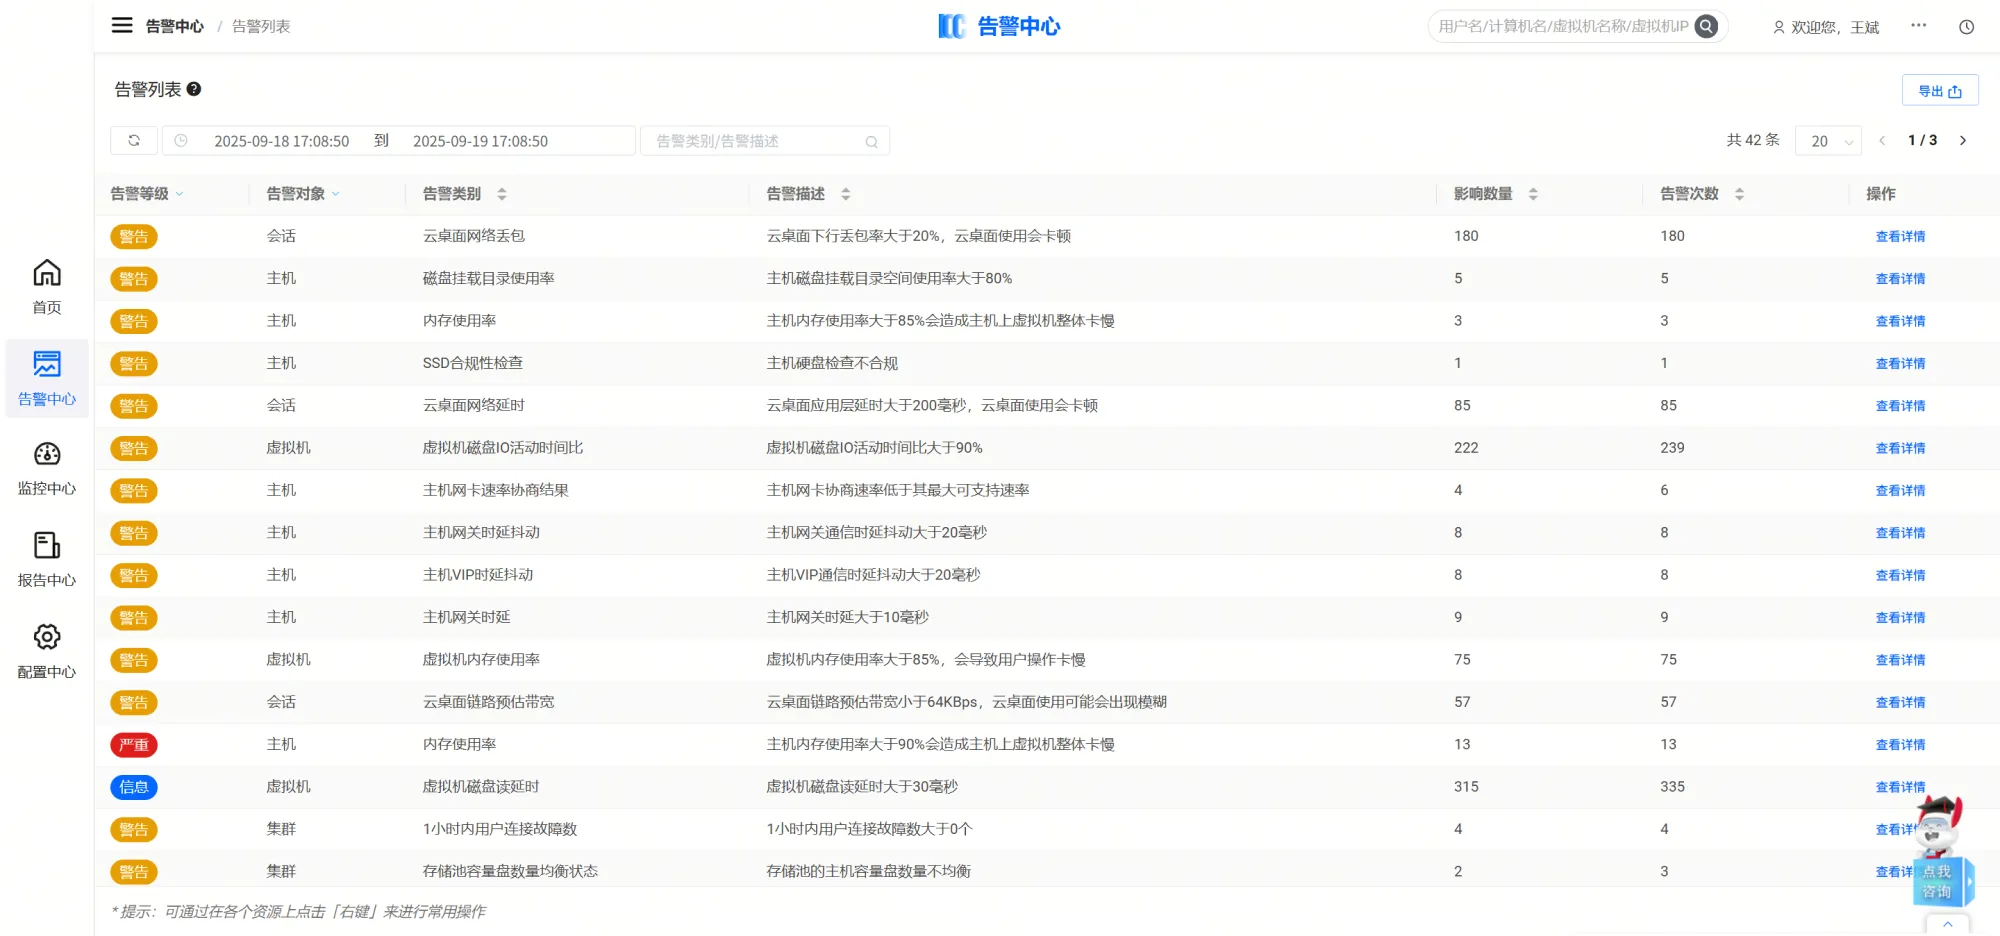Sort by 告警类别 column

click(x=502, y=194)
